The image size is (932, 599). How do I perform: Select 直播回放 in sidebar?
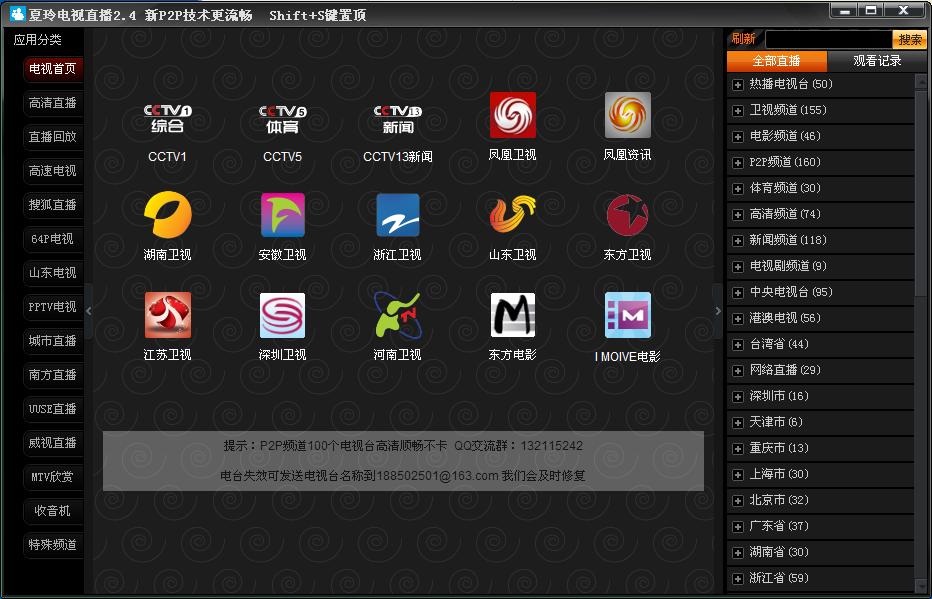(x=53, y=137)
